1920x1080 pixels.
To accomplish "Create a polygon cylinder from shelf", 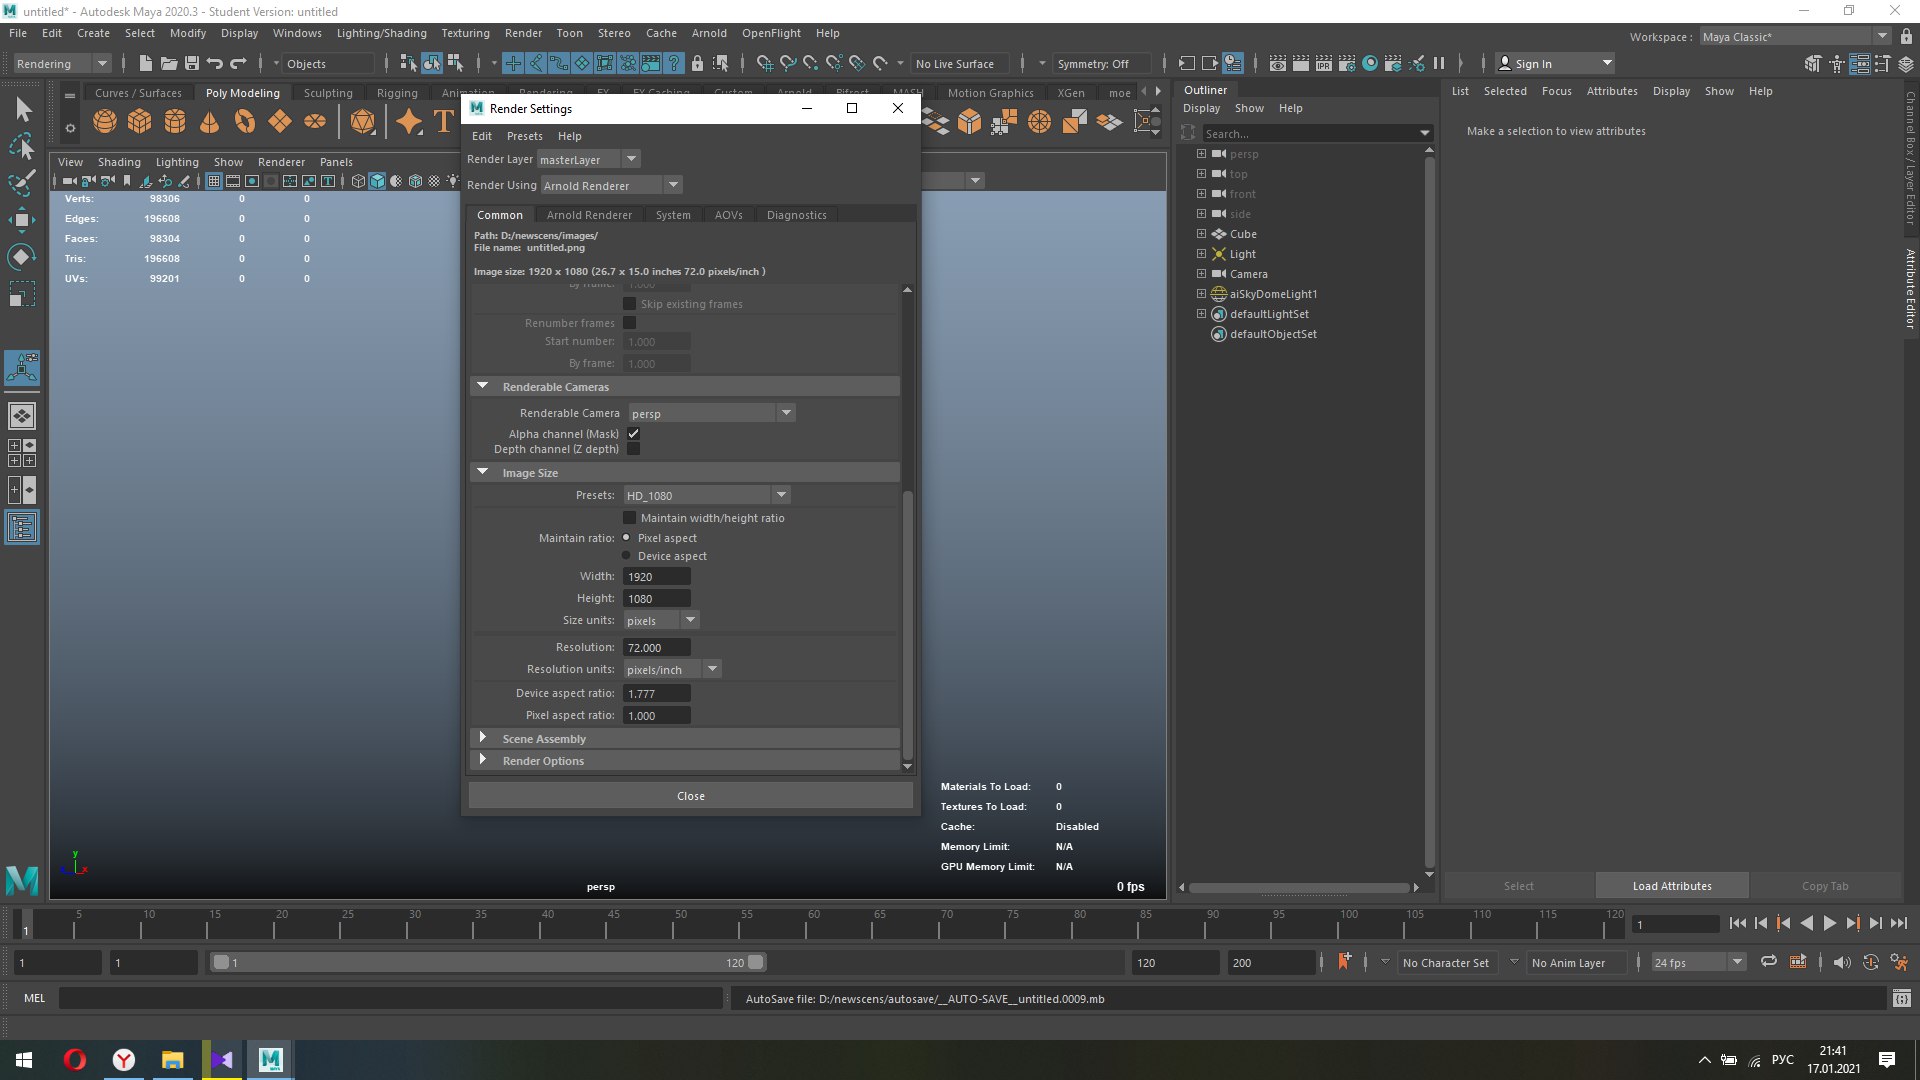I will pyautogui.click(x=175, y=122).
